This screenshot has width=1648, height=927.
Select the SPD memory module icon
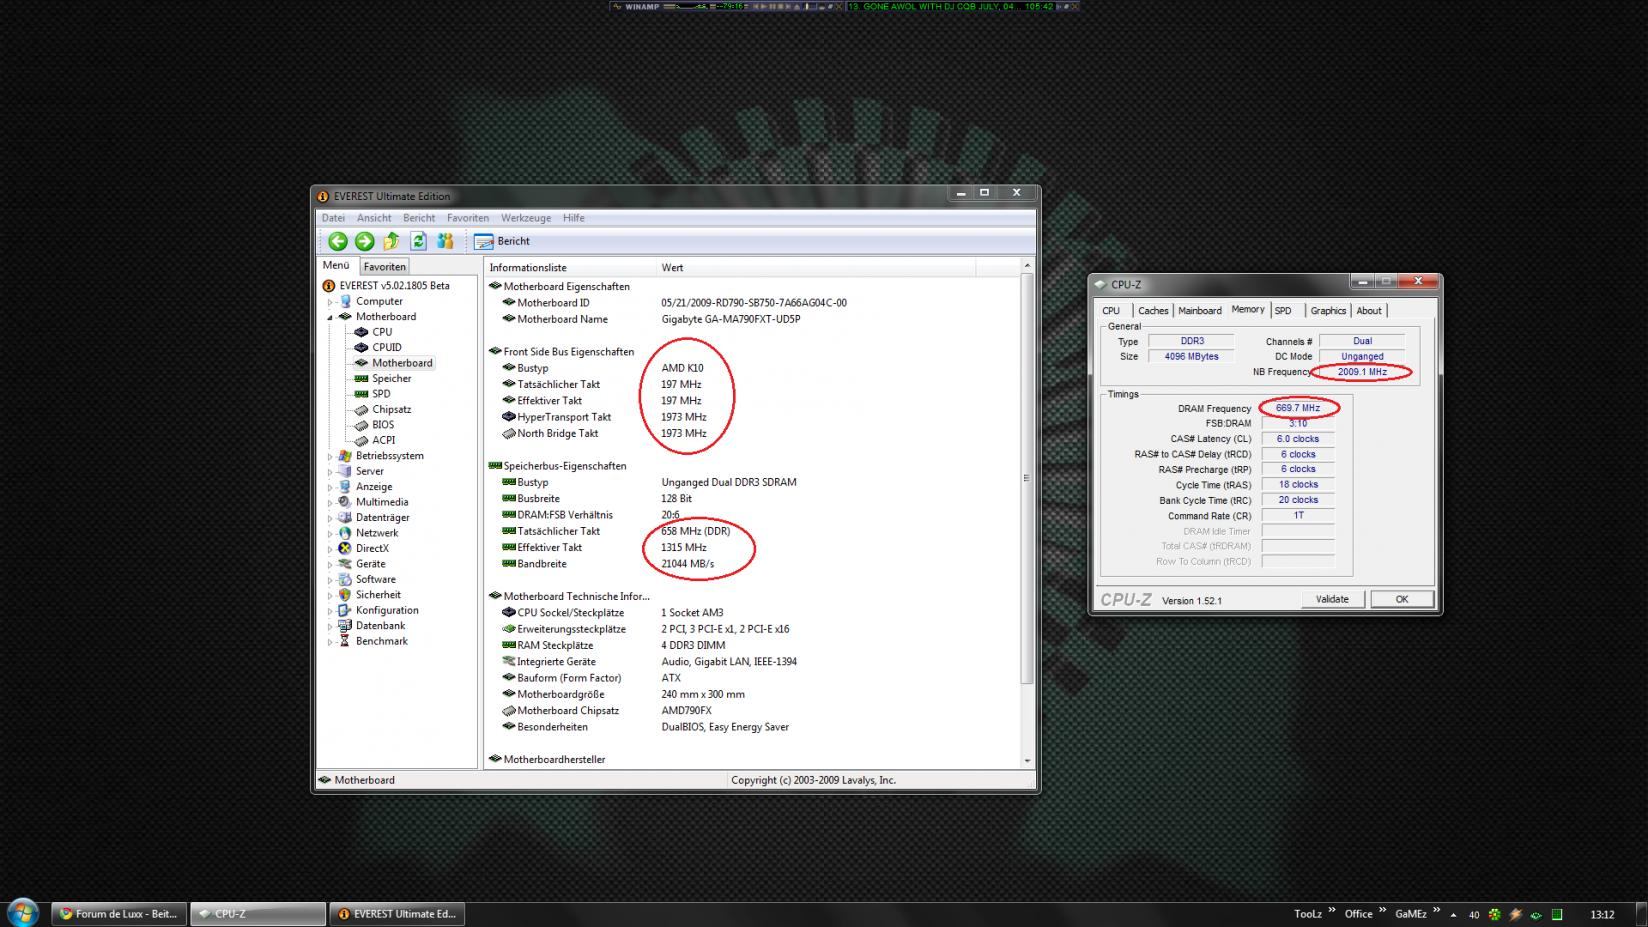point(362,394)
